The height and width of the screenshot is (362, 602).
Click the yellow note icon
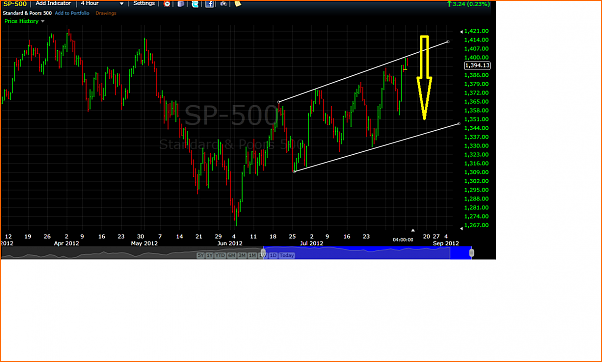(x=238, y=4)
